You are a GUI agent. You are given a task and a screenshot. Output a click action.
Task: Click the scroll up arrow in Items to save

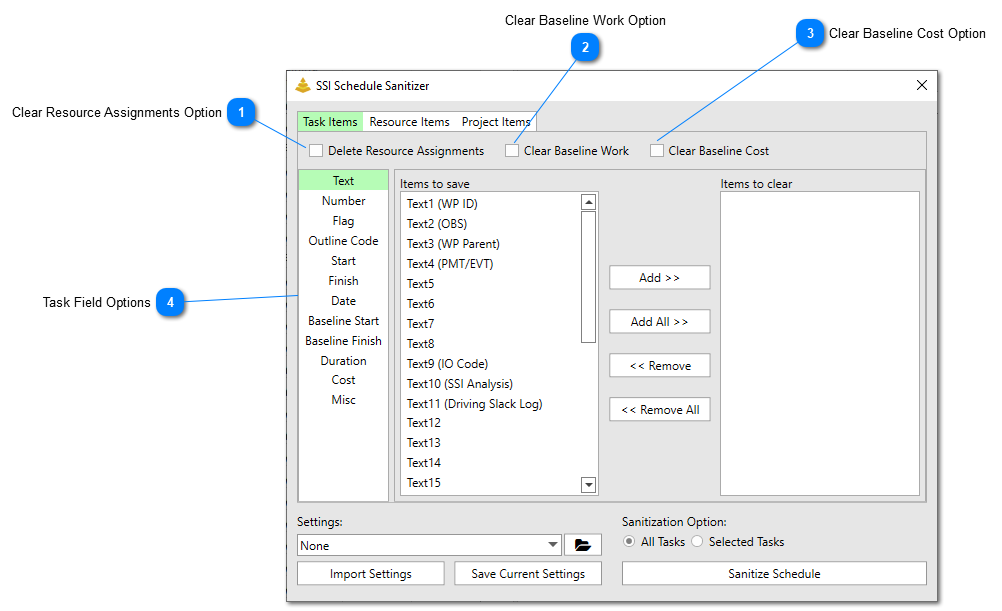tap(589, 202)
